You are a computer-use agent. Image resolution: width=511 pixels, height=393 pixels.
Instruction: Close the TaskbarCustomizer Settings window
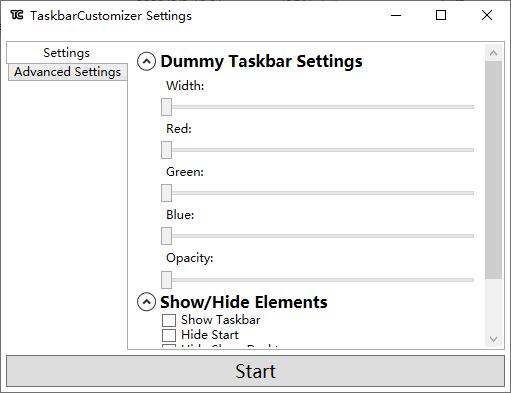487,15
